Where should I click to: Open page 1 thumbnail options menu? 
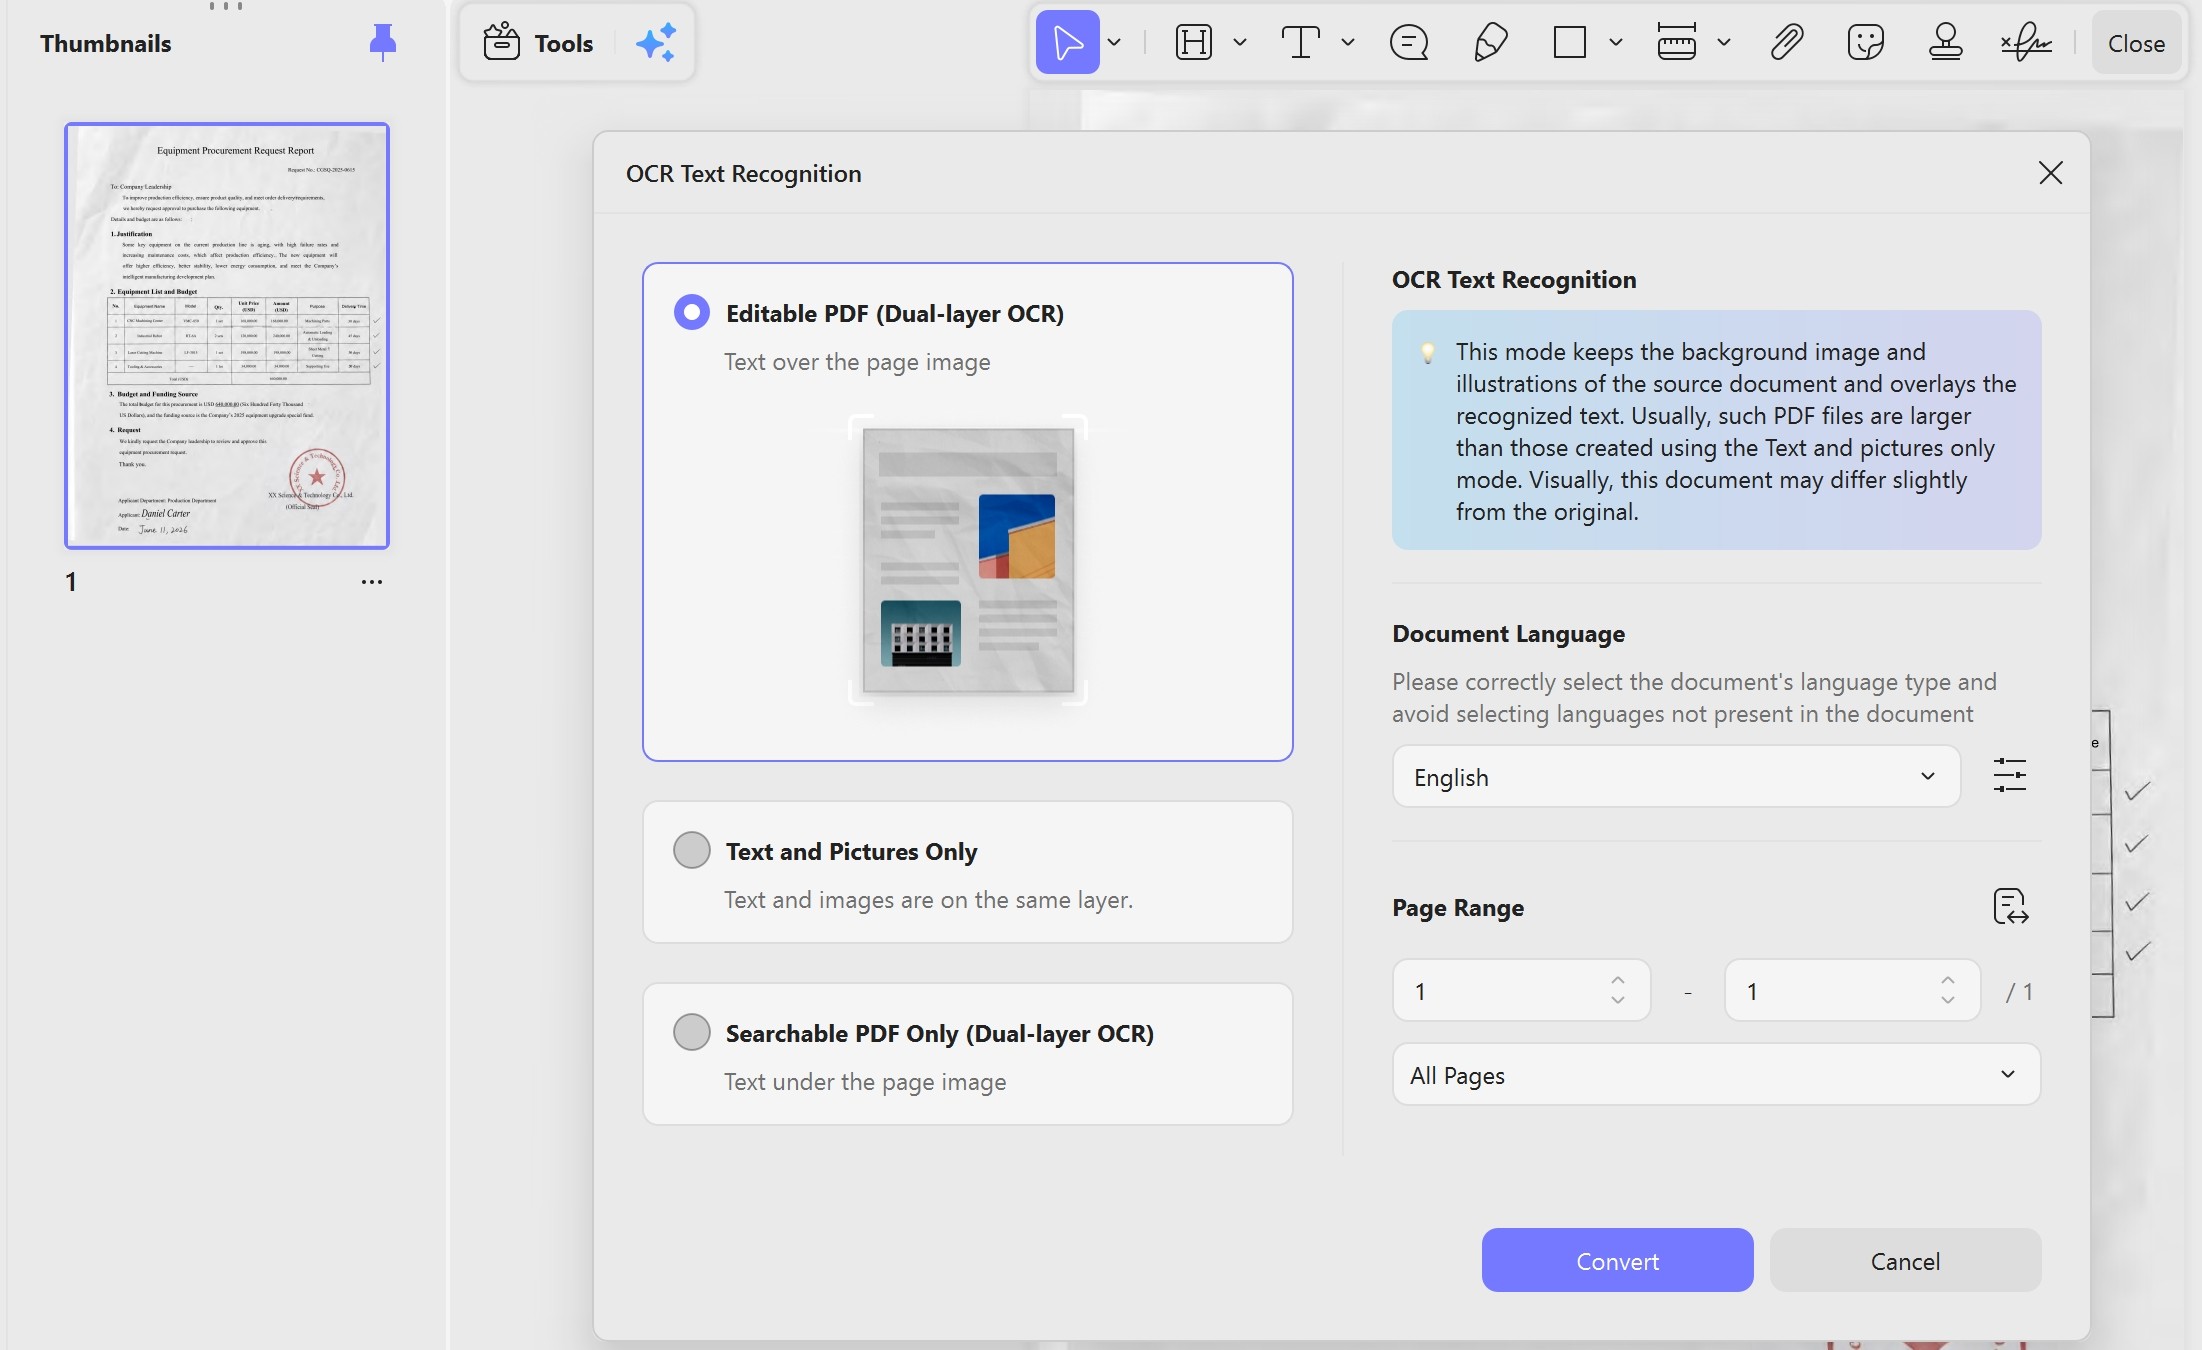372,581
